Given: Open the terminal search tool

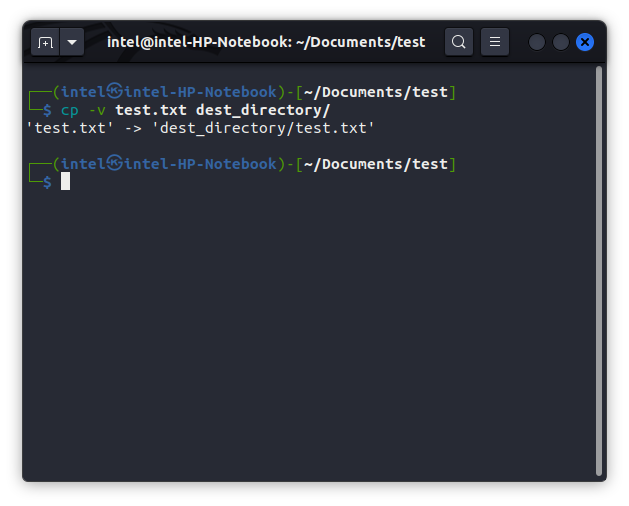Looking at the screenshot, I should tap(458, 42).
